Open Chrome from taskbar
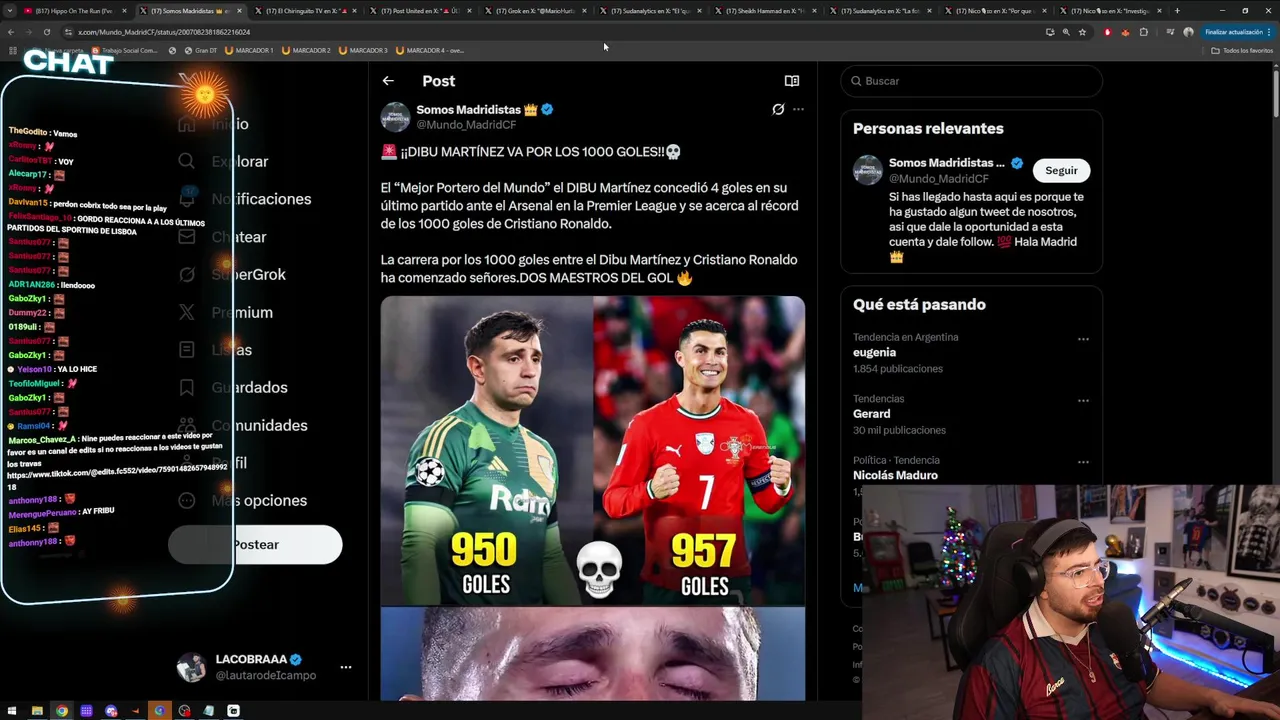This screenshot has width=1280, height=720. (x=62, y=711)
